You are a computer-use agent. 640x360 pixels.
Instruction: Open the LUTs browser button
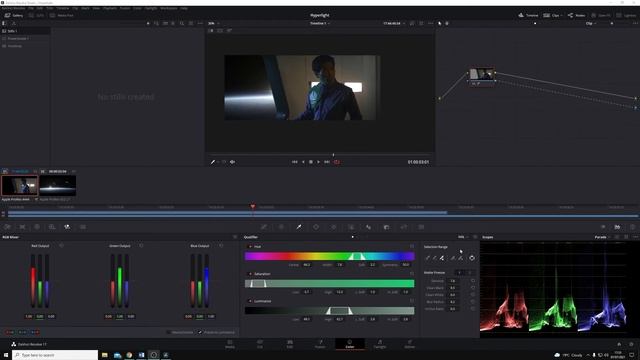click(36, 15)
